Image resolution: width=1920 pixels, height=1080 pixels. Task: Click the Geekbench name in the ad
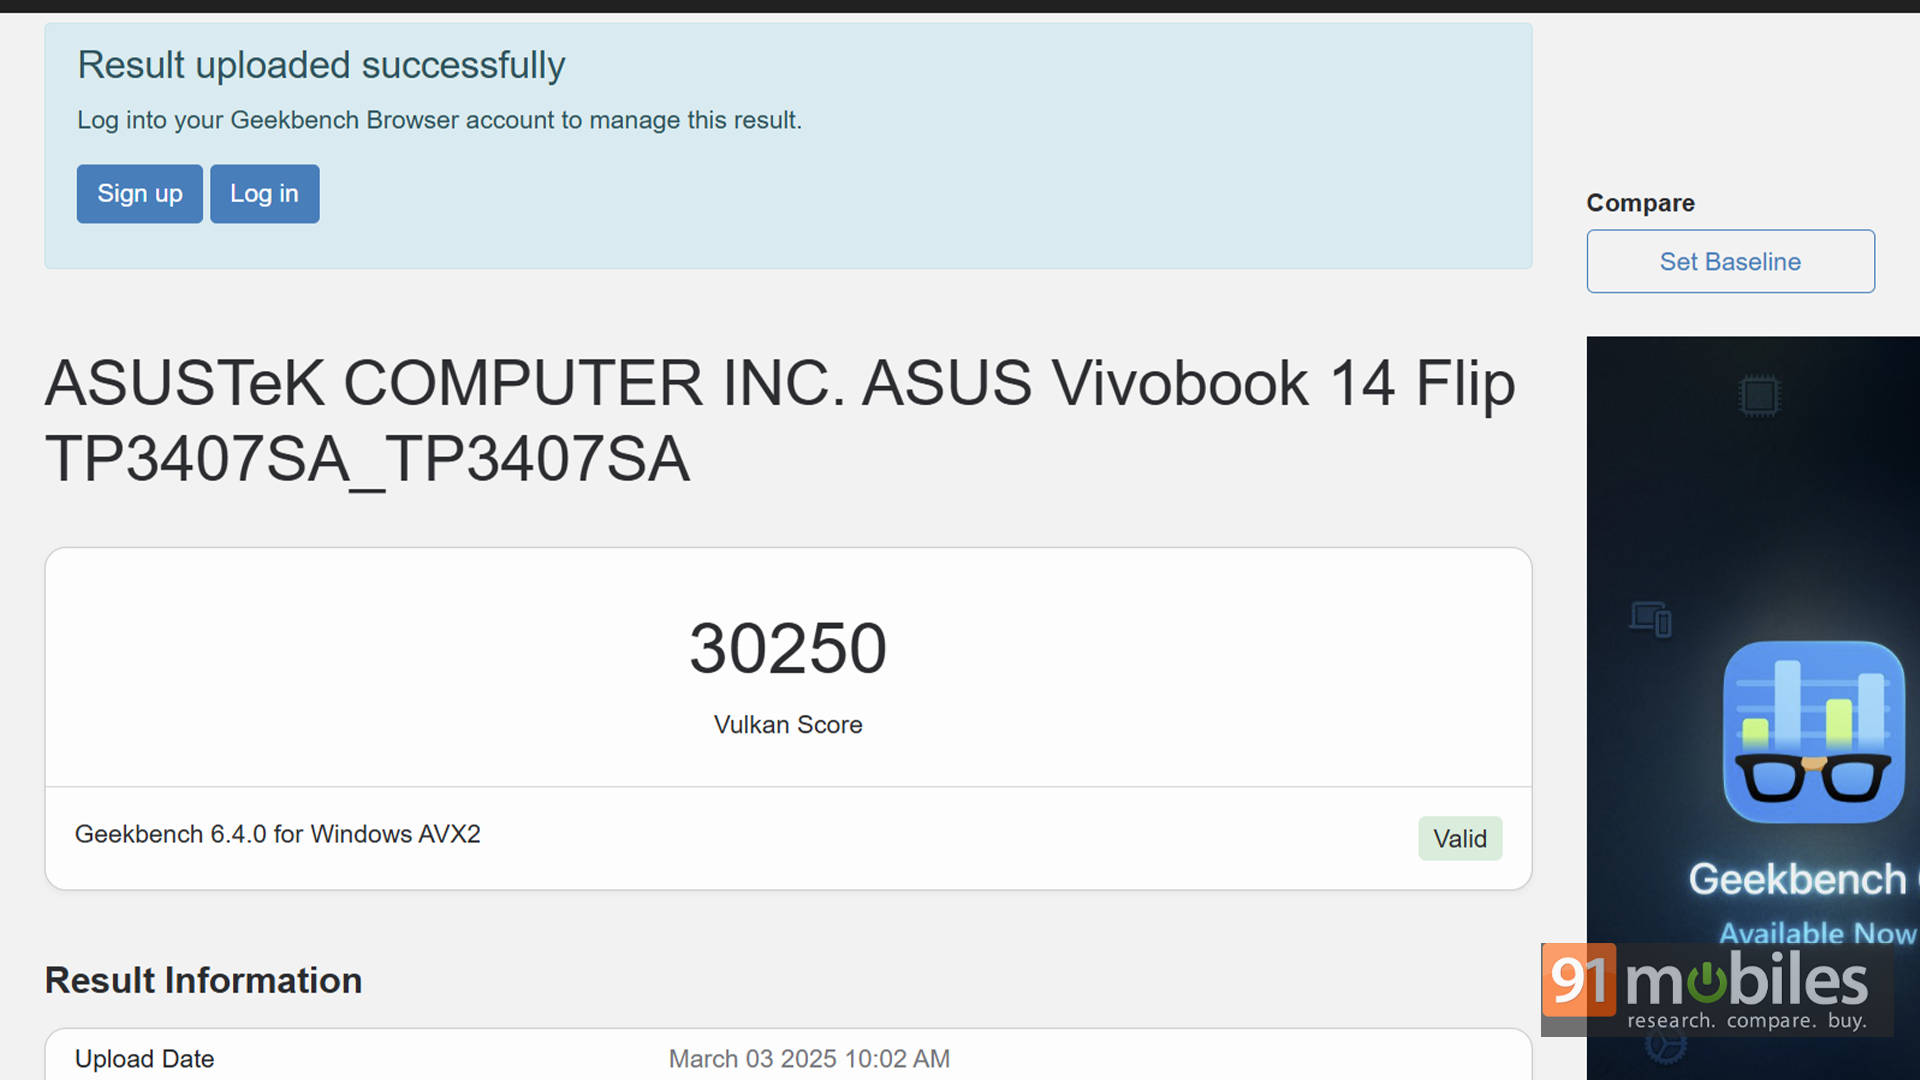[1797, 880]
